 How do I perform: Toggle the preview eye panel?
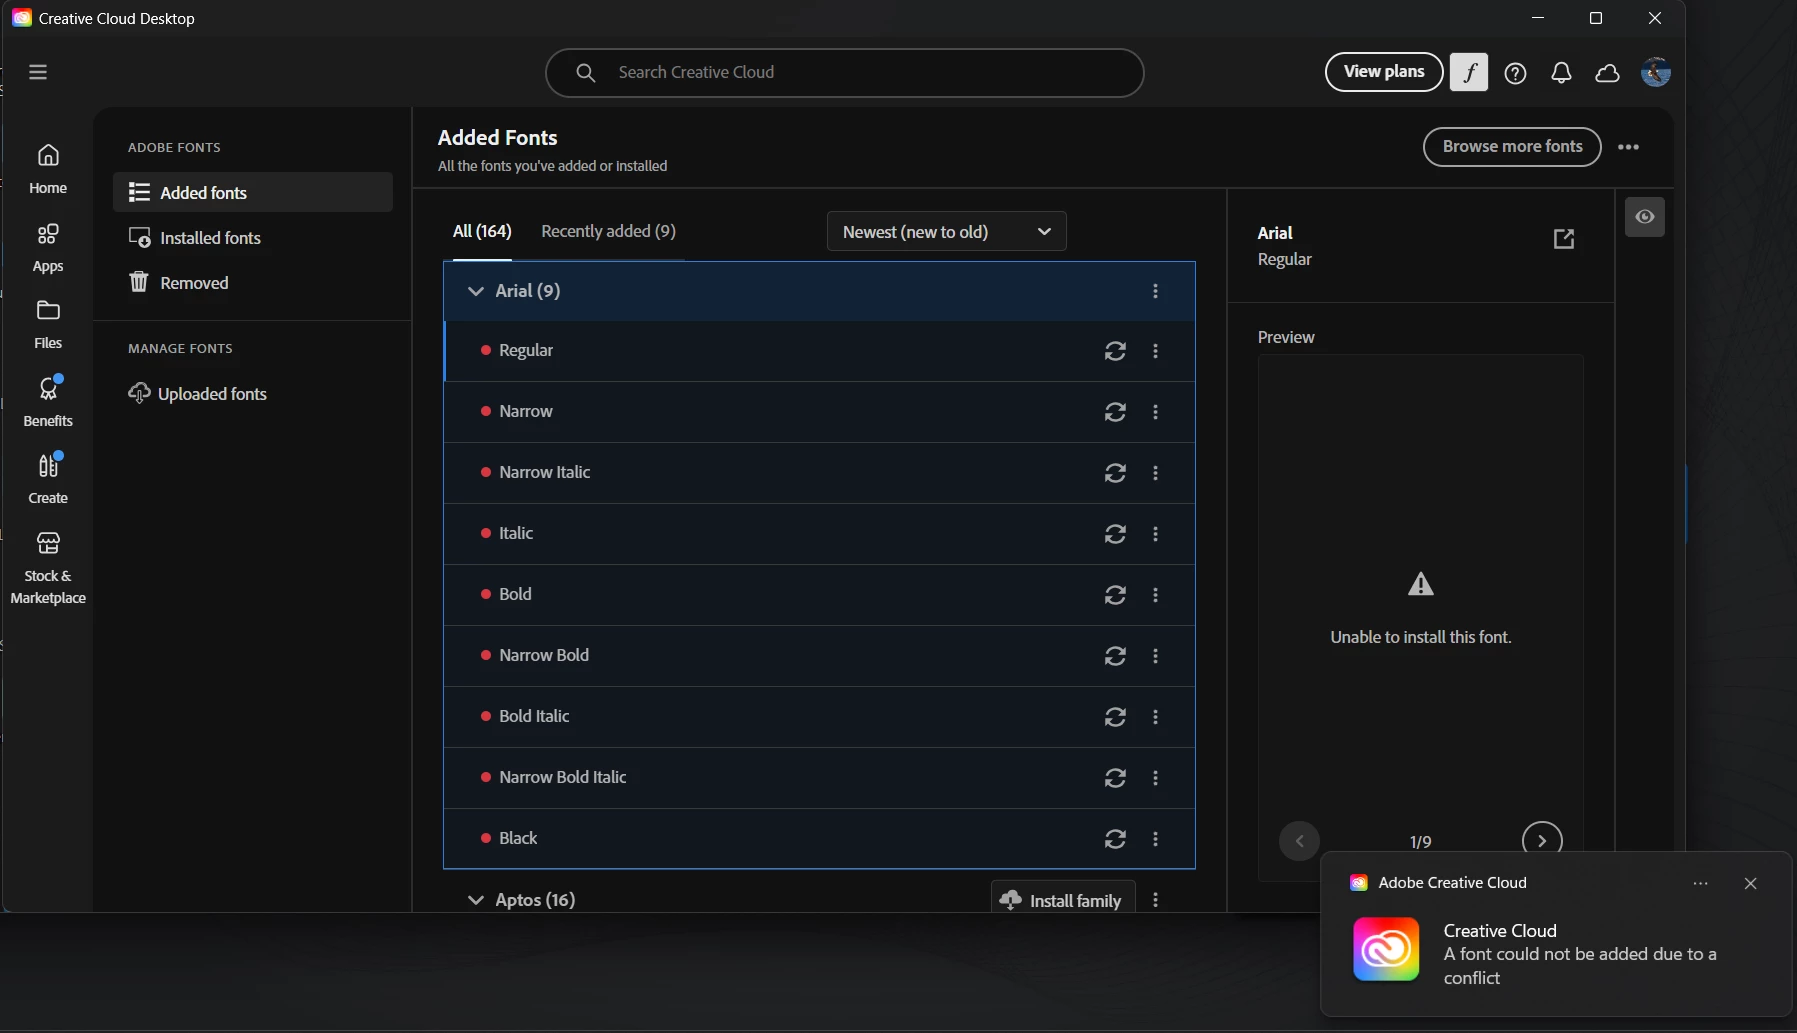click(x=1644, y=217)
